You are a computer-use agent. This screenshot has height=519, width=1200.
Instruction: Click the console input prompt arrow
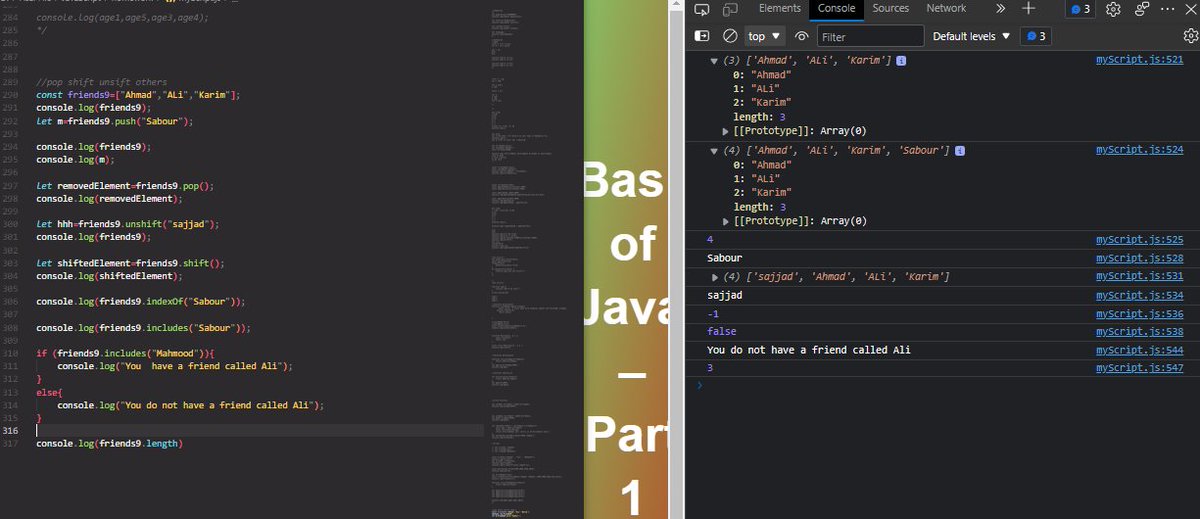700,385
